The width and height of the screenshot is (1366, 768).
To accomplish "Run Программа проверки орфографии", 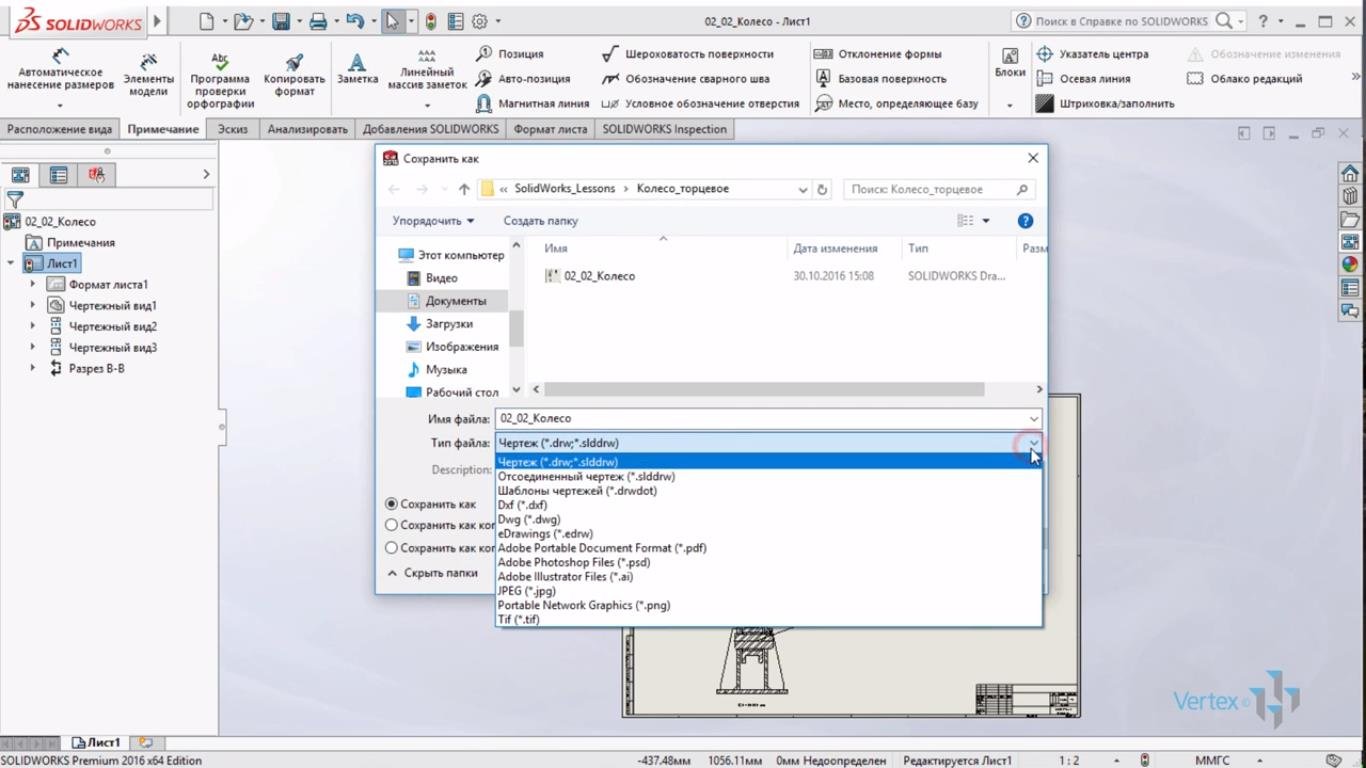I will pyautogui.click(x=221, y=81).
